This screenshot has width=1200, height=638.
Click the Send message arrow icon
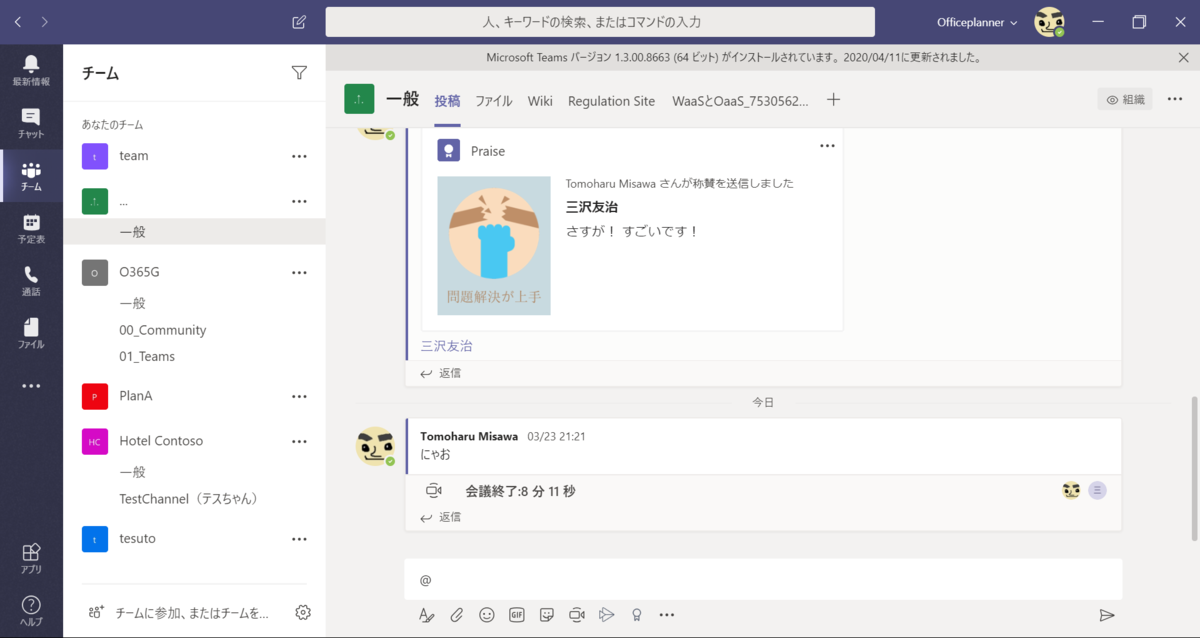1107,615
